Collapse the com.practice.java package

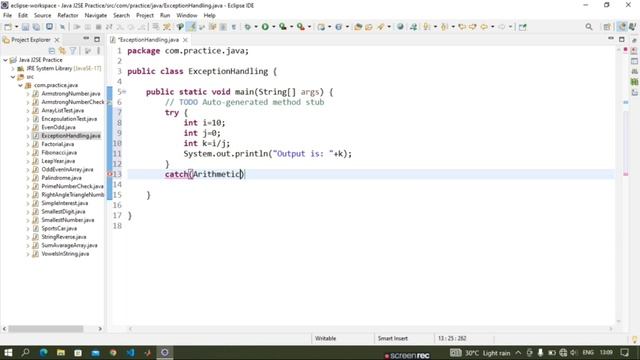20,85
